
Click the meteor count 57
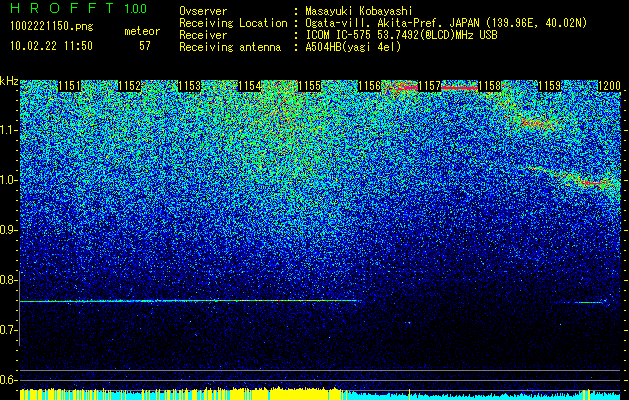point(145,46)
